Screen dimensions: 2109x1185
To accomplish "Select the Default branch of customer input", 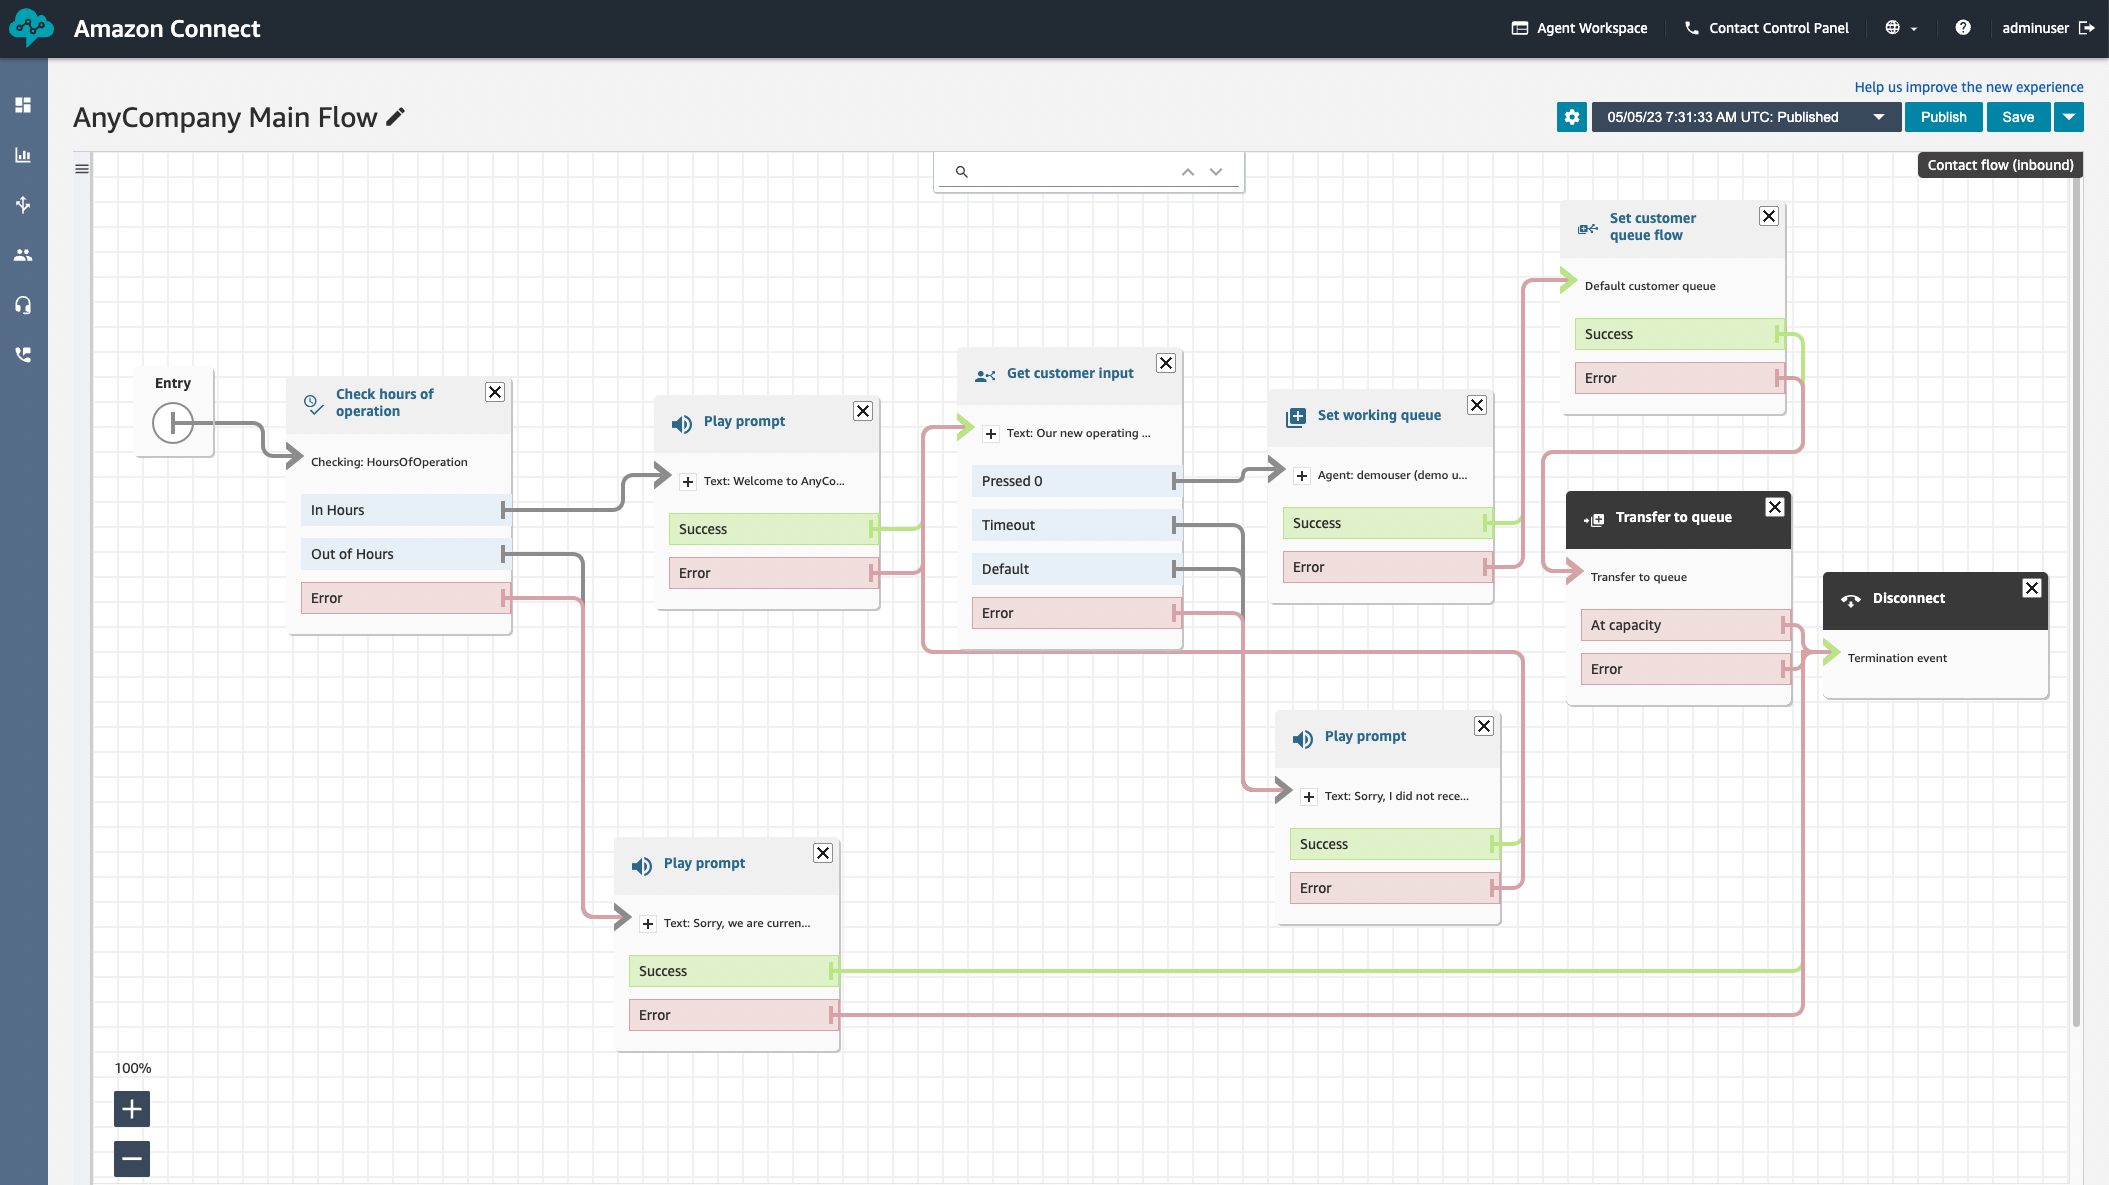I will [x=1076, y=569].
